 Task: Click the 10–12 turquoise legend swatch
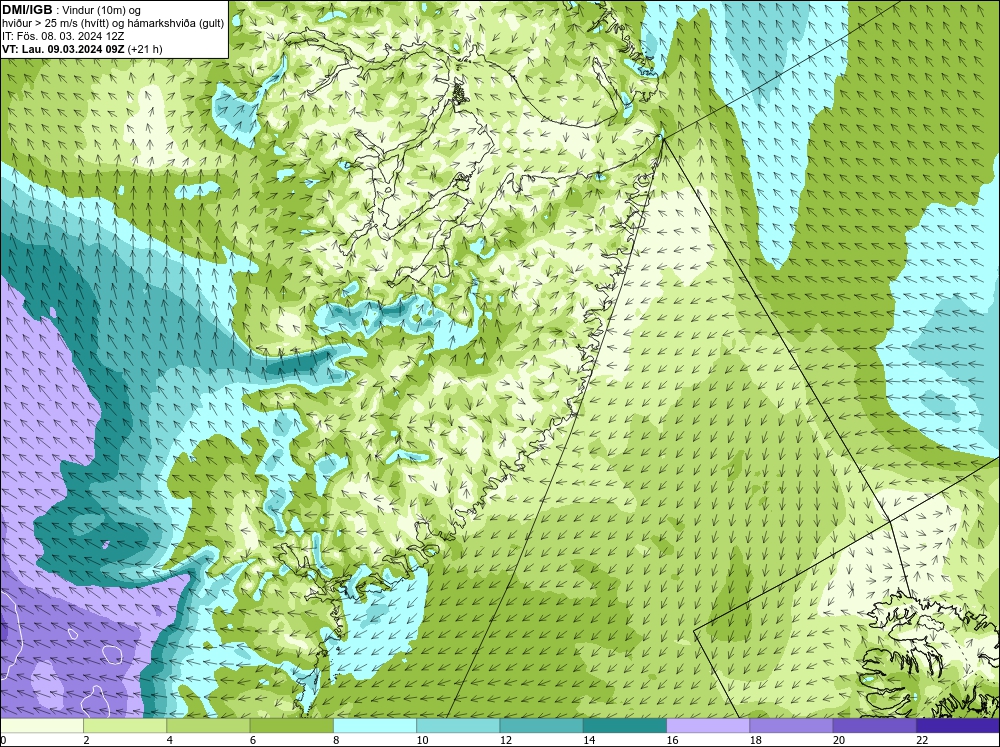pyautogui.click(x=458, y=726)
